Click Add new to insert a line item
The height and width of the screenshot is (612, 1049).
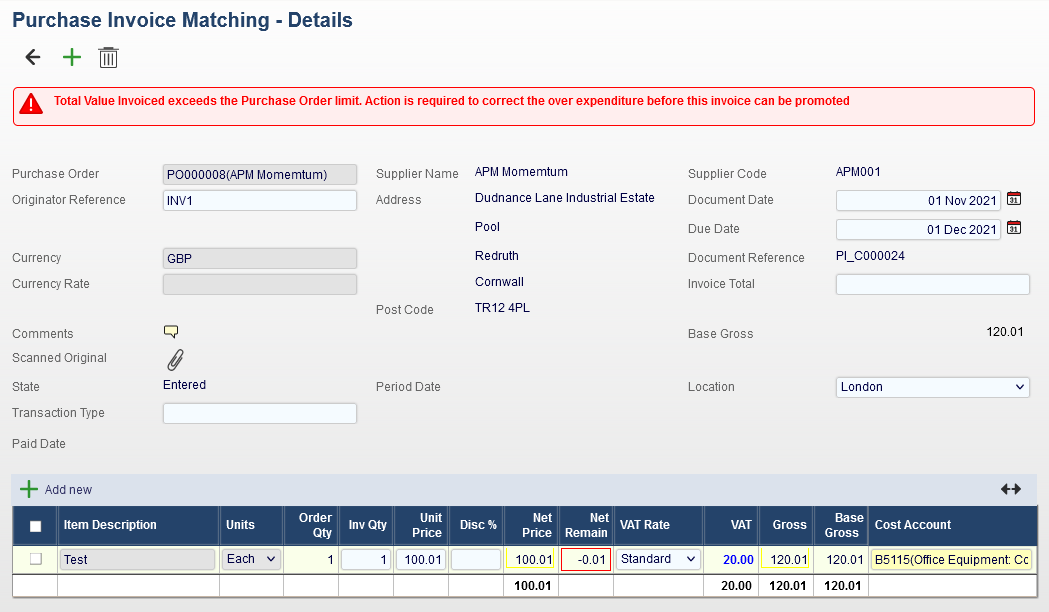(x=55, y=489)
